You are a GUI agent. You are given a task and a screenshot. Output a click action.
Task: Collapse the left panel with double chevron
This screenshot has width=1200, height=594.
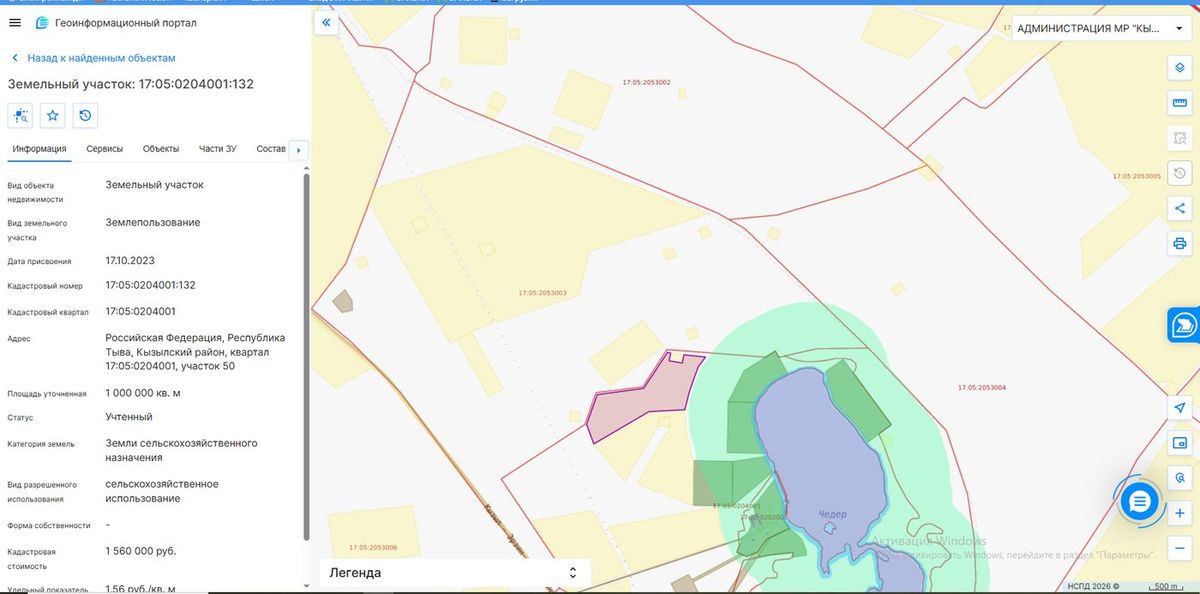tap(326, 22)
